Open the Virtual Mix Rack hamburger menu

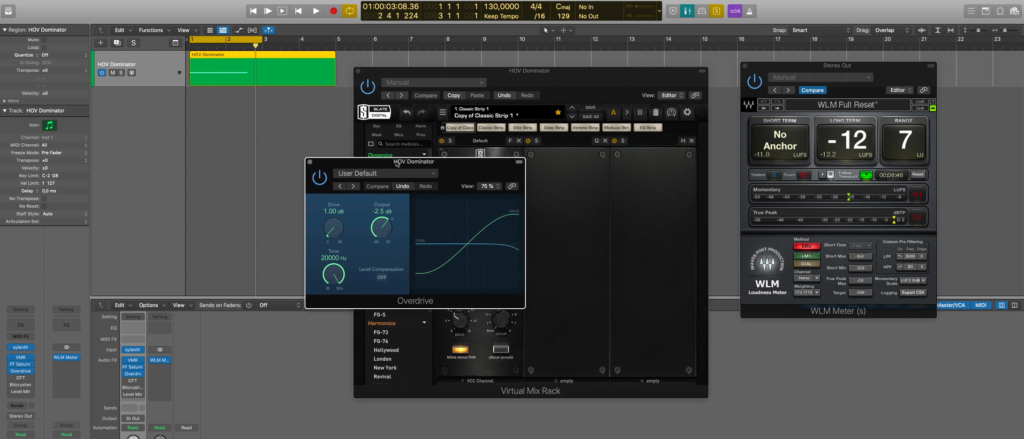(x=442, y=112)
